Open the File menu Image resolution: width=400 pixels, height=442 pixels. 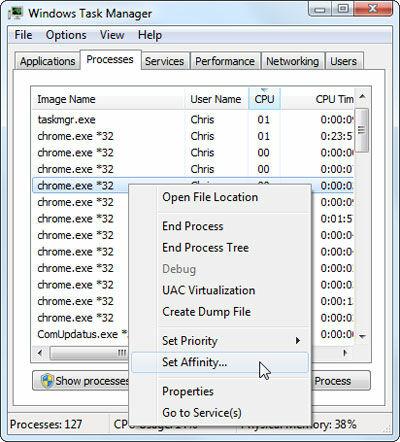tap(23, 35)
